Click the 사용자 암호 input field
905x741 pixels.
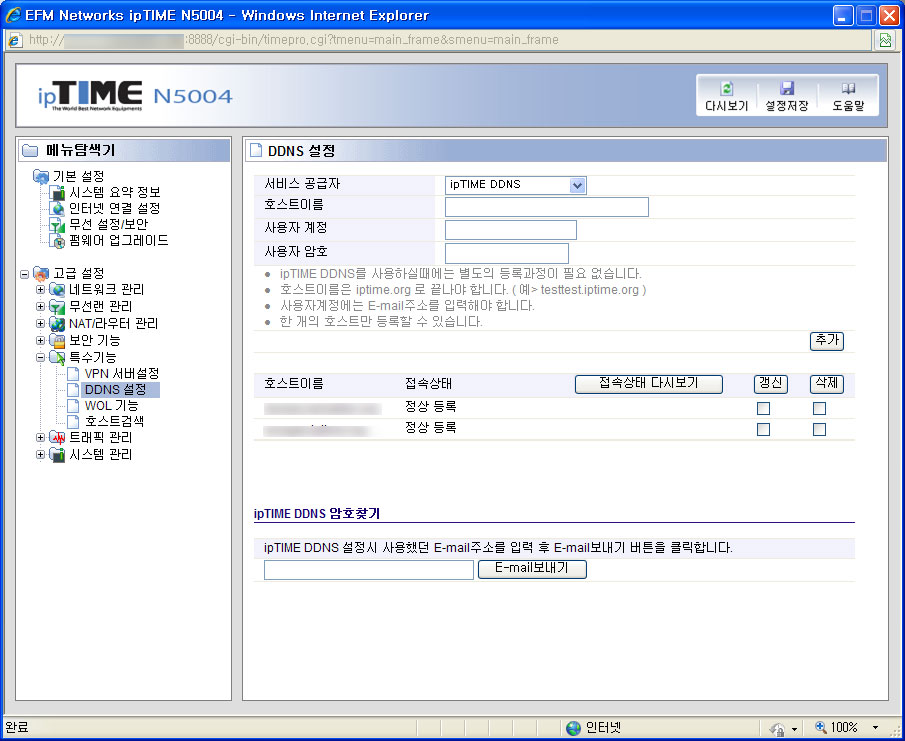tap(507, 253)
